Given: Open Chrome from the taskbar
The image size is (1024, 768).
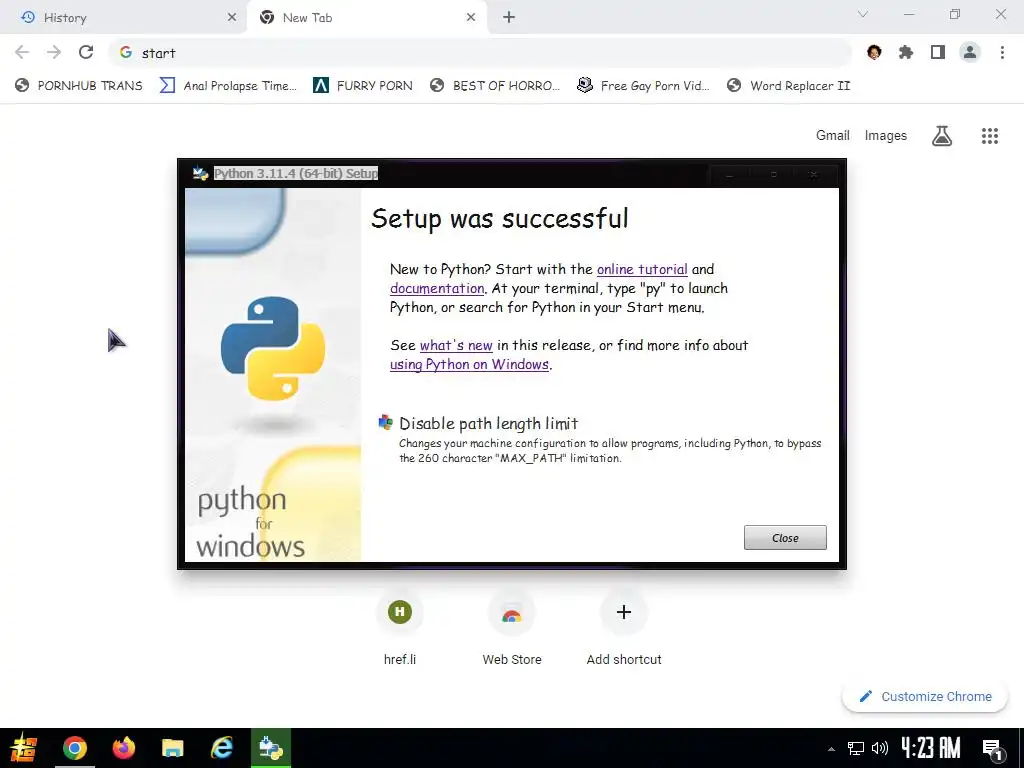Looking at the screenshot, I should pos(74,748).
